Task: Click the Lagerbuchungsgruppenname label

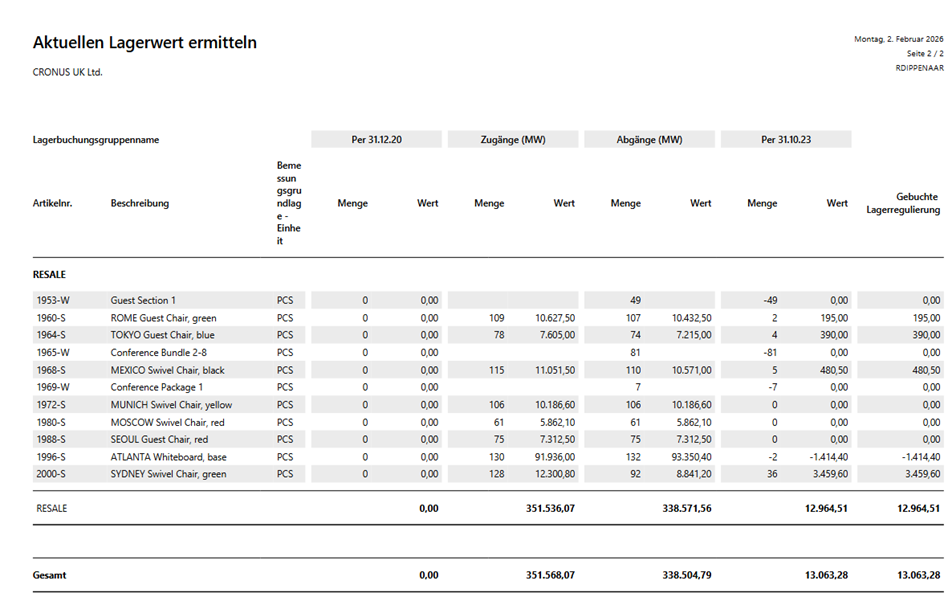Action: tap(96, 141)
